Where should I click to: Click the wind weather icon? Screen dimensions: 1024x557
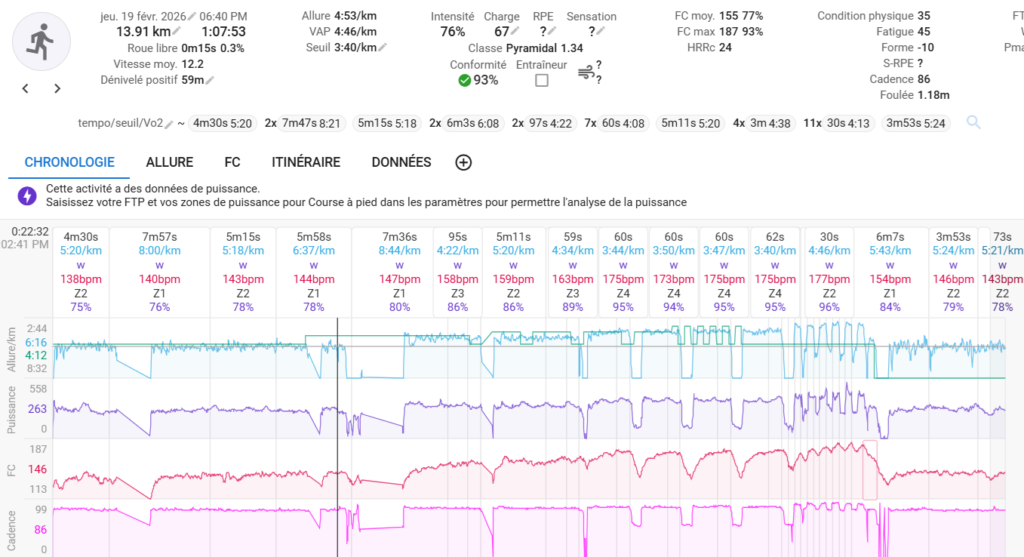pyautogui.click(x=585, y=71)
